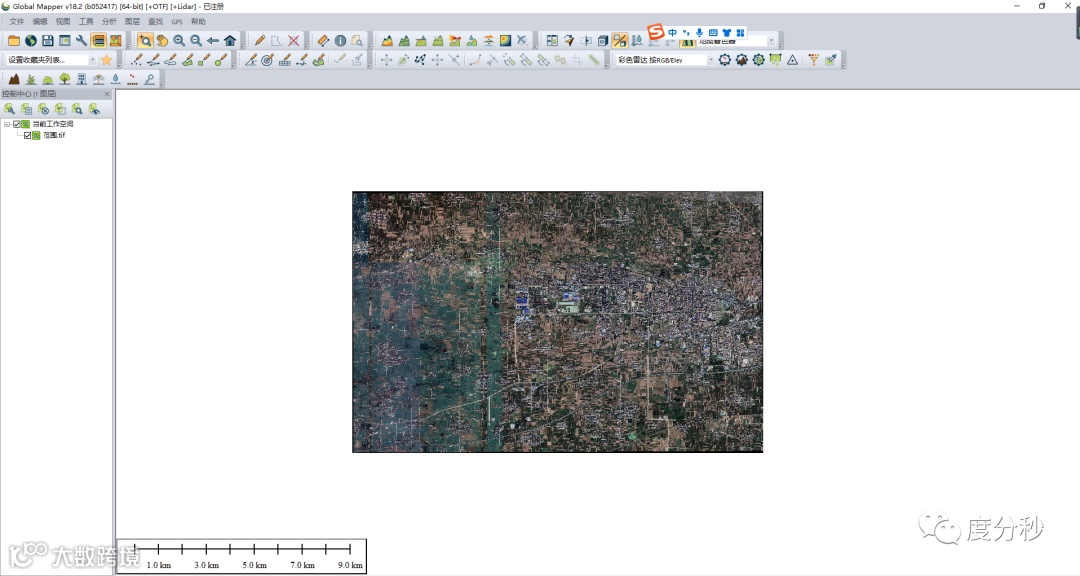Image resolution: width=1080 pixels, height=576 pixels.
Task: Expand the 彩色雷达 按RGB/Elev dropdown
Action: click(711, 60)
